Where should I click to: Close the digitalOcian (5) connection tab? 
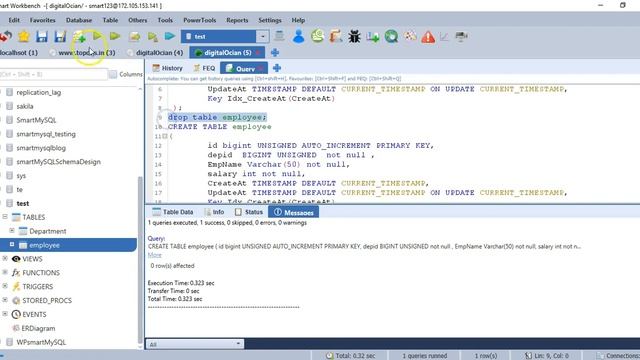click(258, 53)
